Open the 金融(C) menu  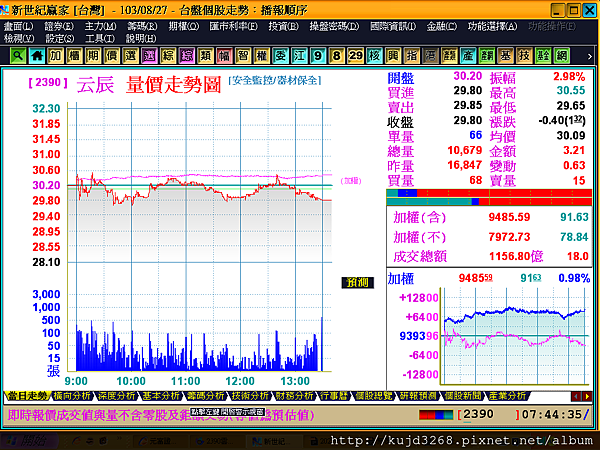[x=442, y=26]
